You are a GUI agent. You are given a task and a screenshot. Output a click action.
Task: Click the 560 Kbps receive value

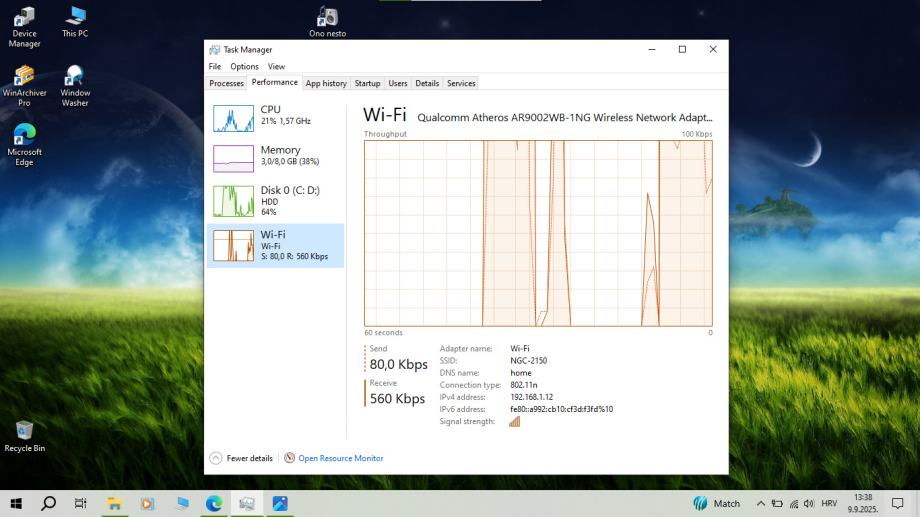click(397, 399)
